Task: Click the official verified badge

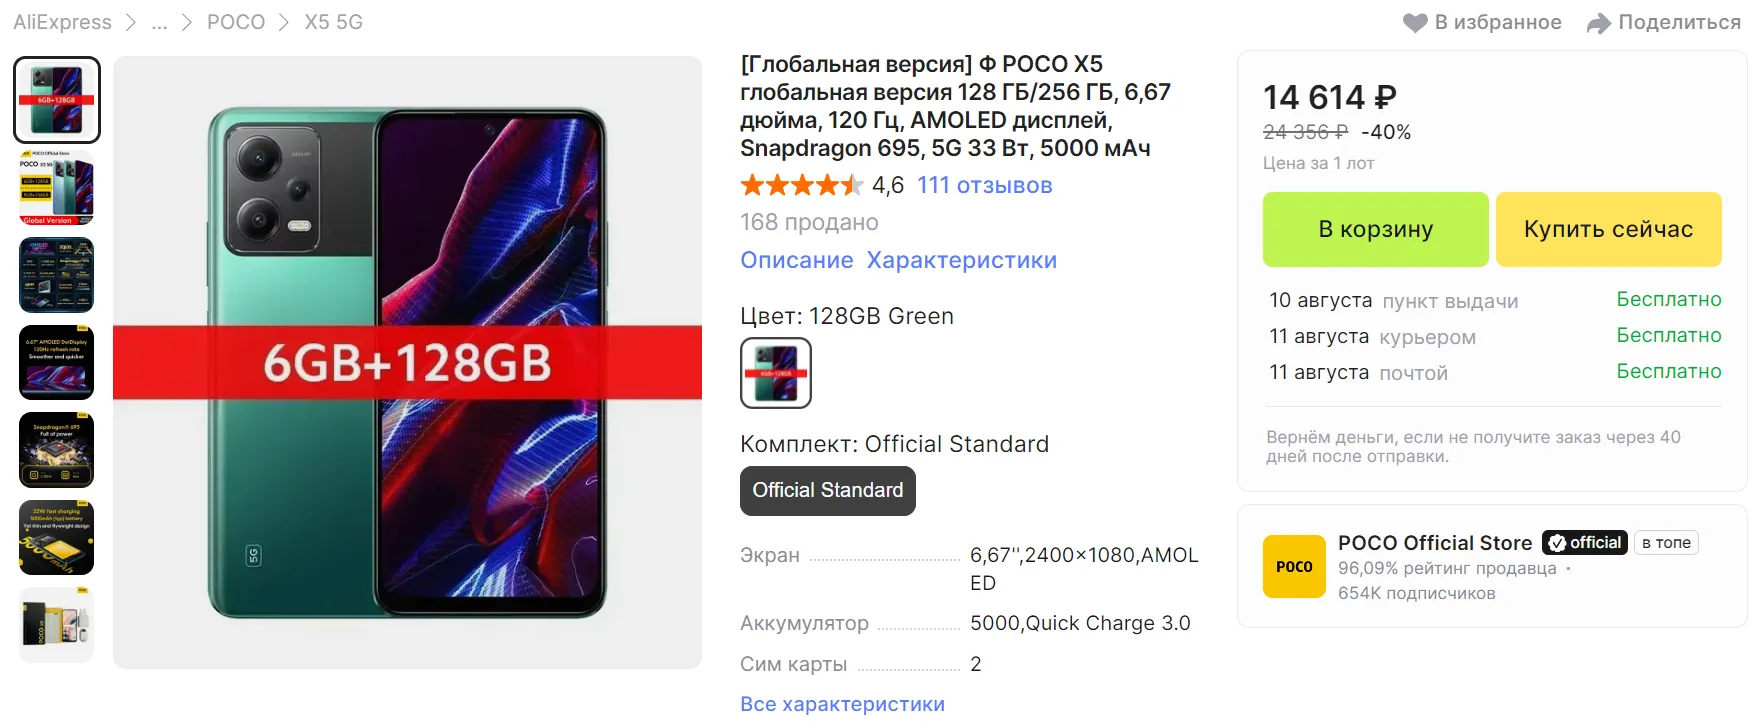Action: tap(1584, 543)
